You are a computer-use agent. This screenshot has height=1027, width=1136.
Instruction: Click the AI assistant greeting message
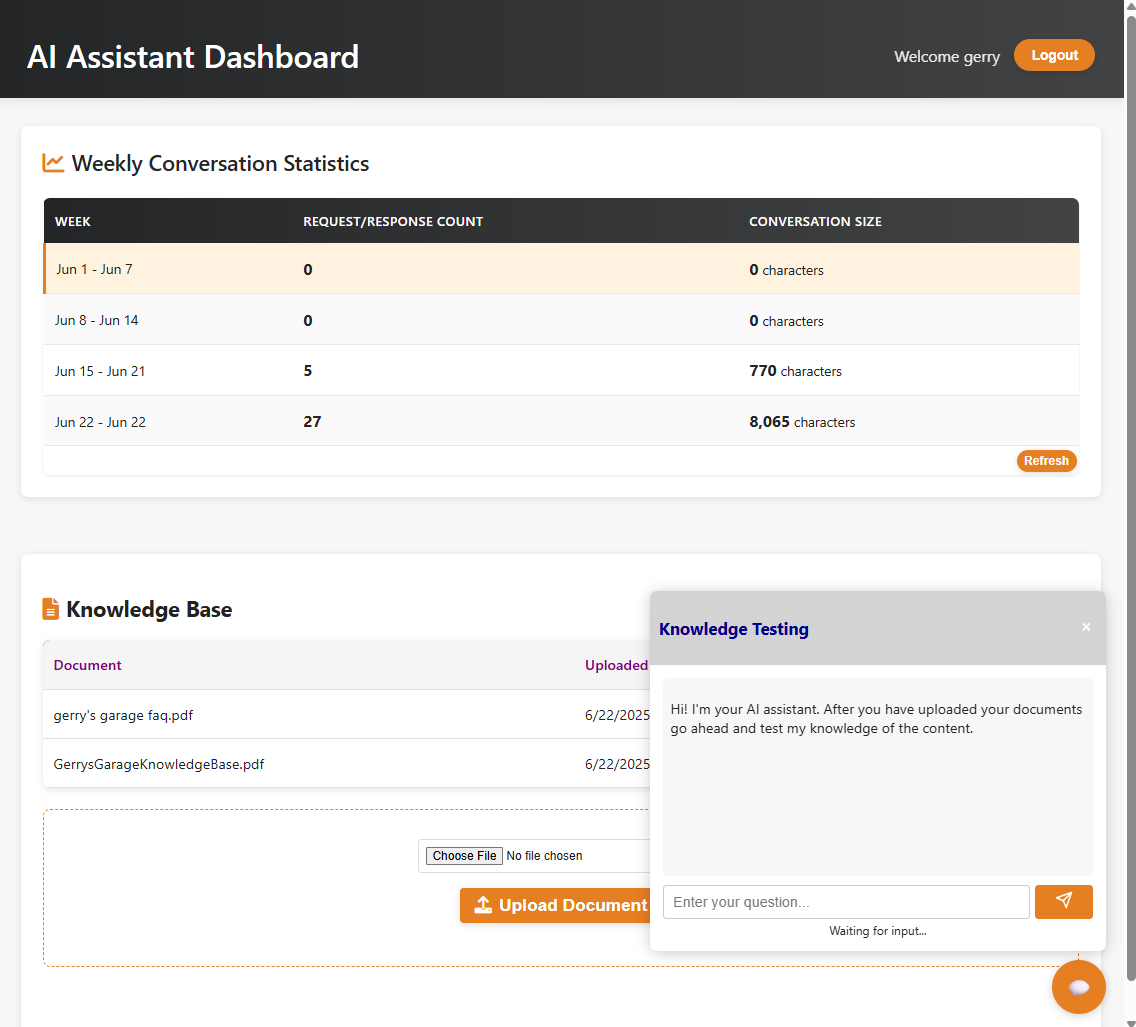tap(875, 718)
